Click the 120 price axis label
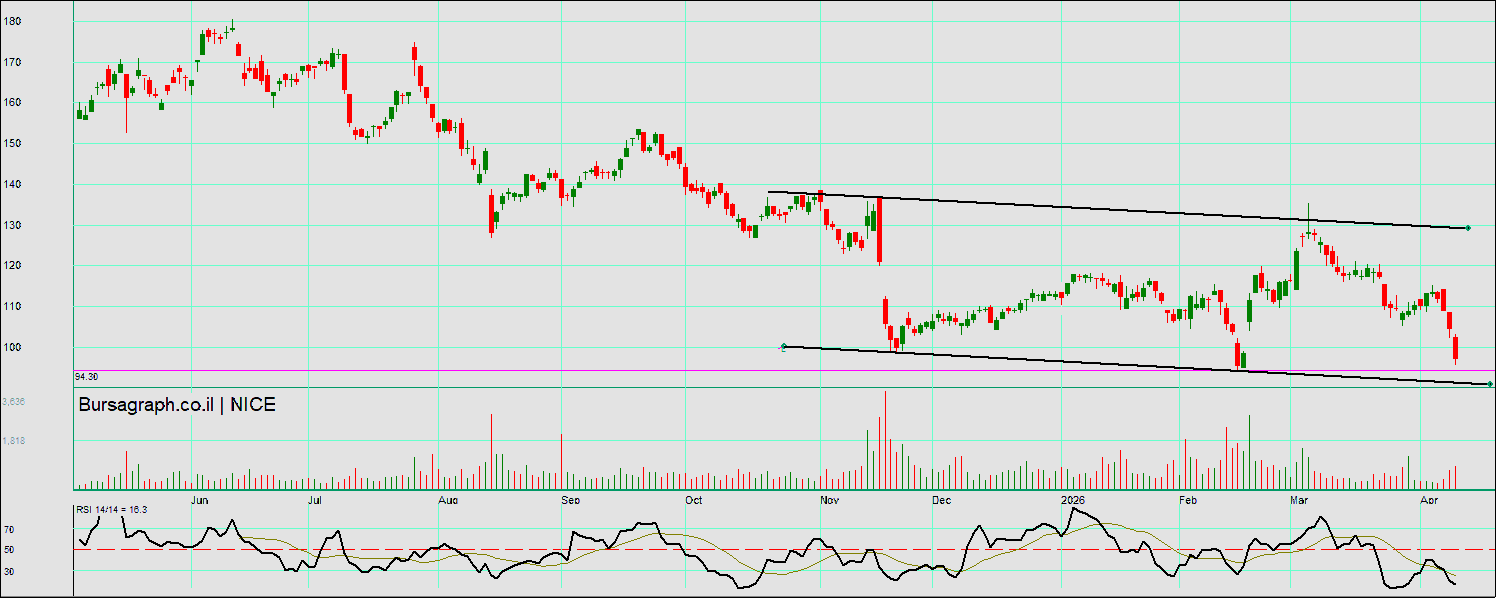This screenshot has width=1496, height=598. tap(12, 266)
